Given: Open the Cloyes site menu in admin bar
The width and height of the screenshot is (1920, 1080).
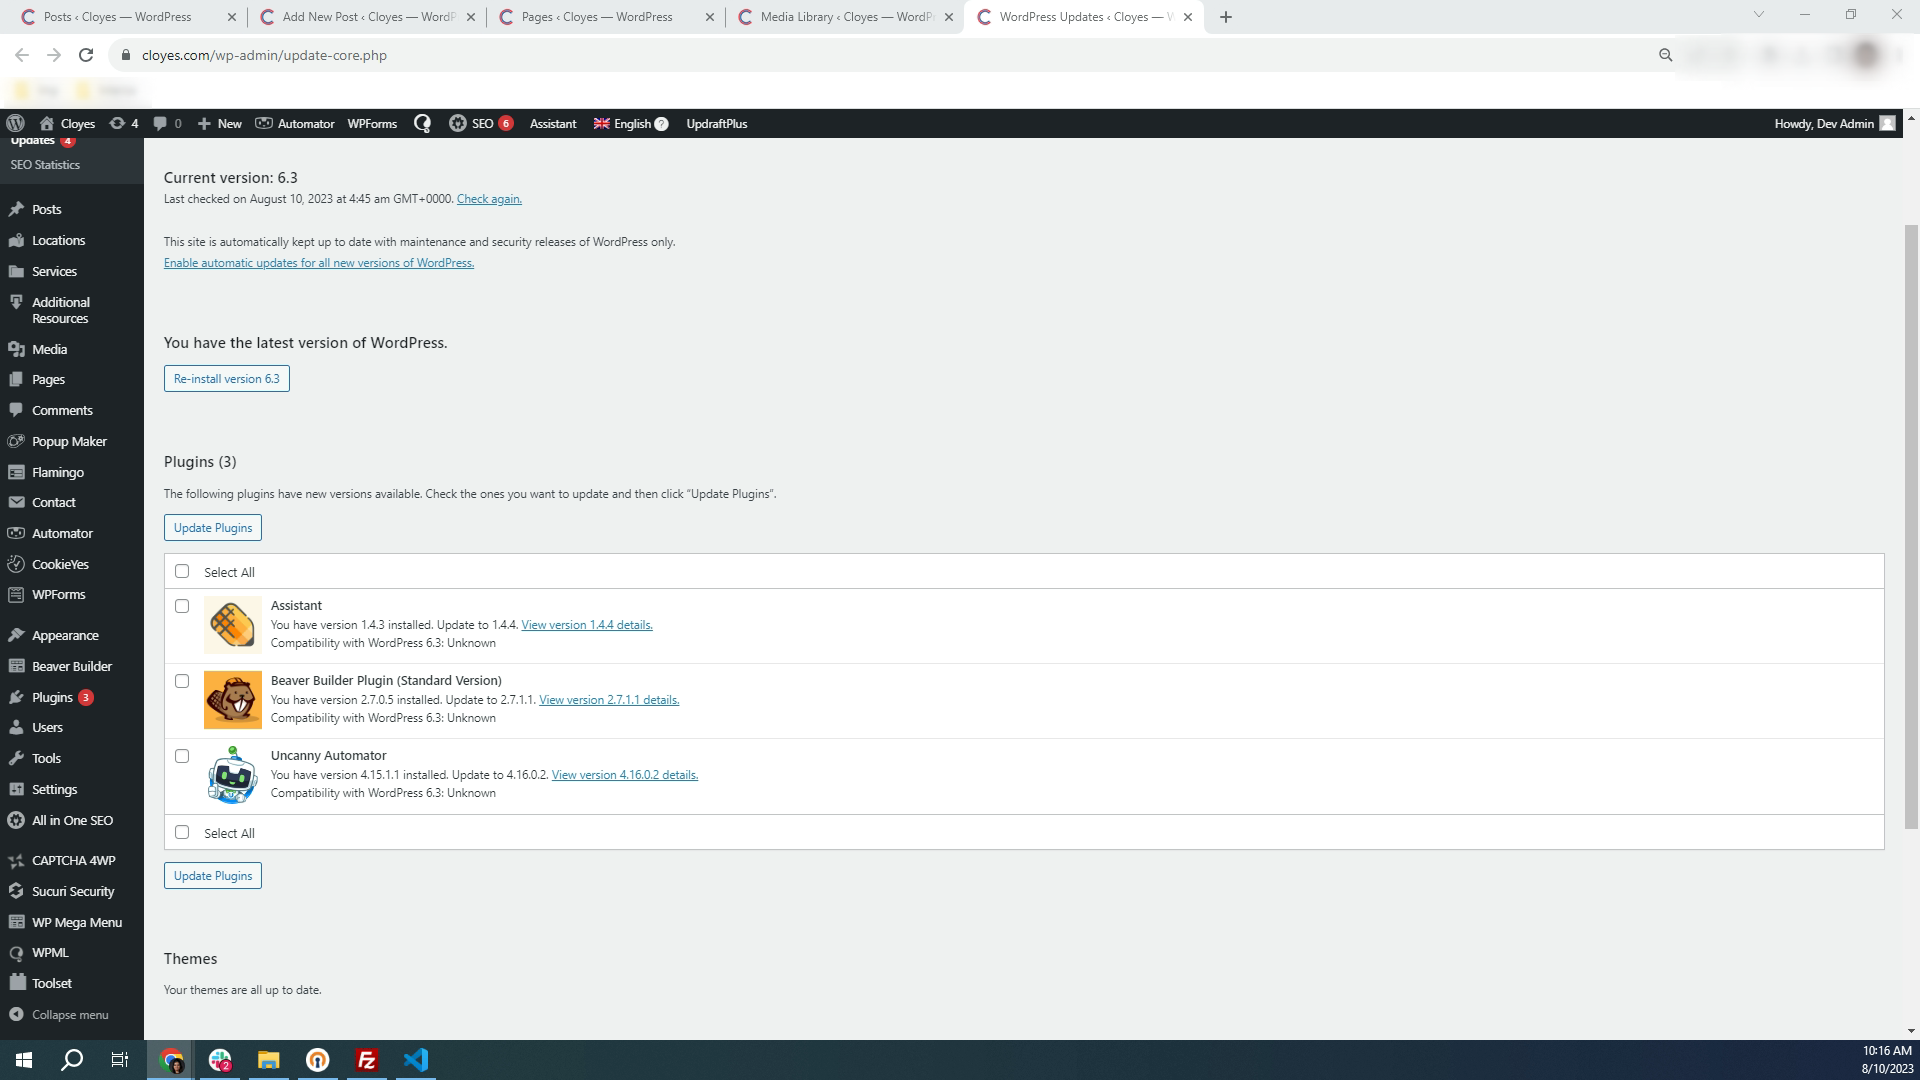Looking at the screenshot, I should [67, 123].
